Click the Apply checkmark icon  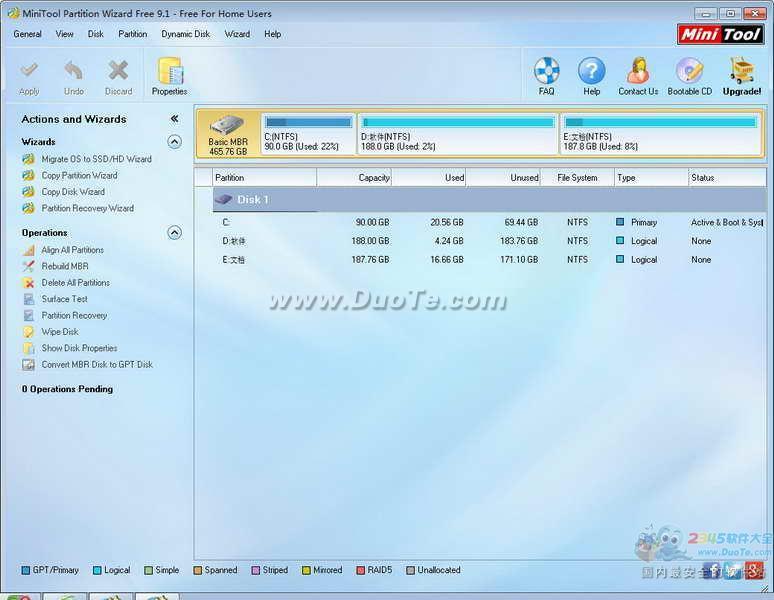click(29, 71)
